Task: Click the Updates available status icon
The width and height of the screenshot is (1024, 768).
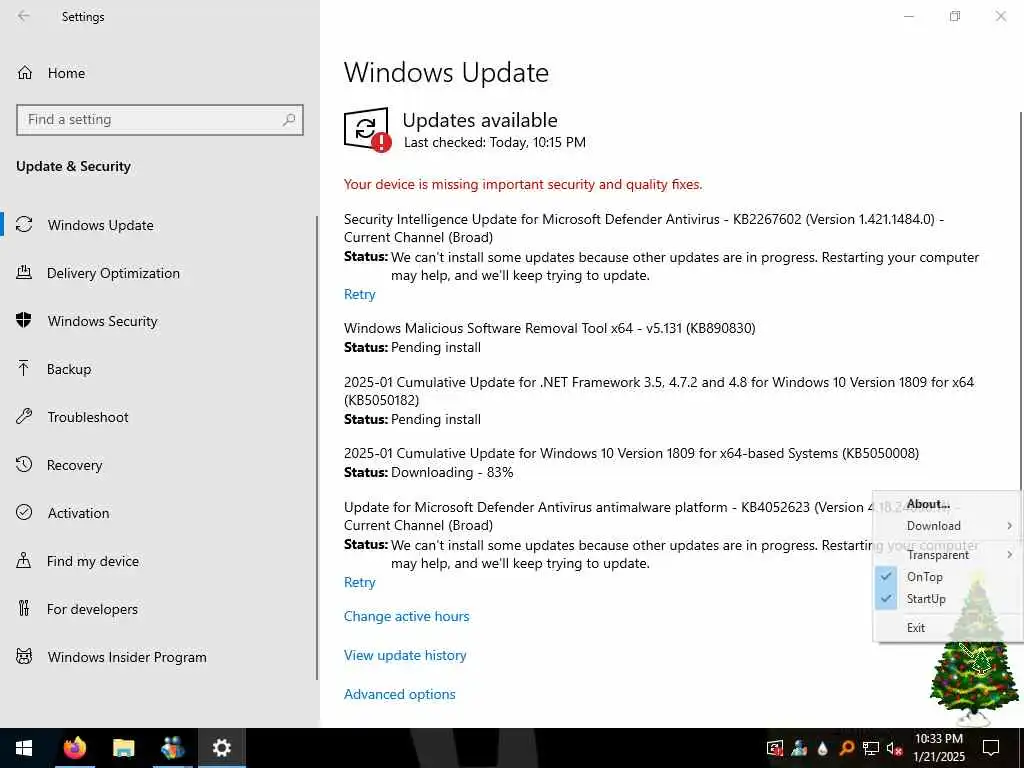Action: pos(367,129)
